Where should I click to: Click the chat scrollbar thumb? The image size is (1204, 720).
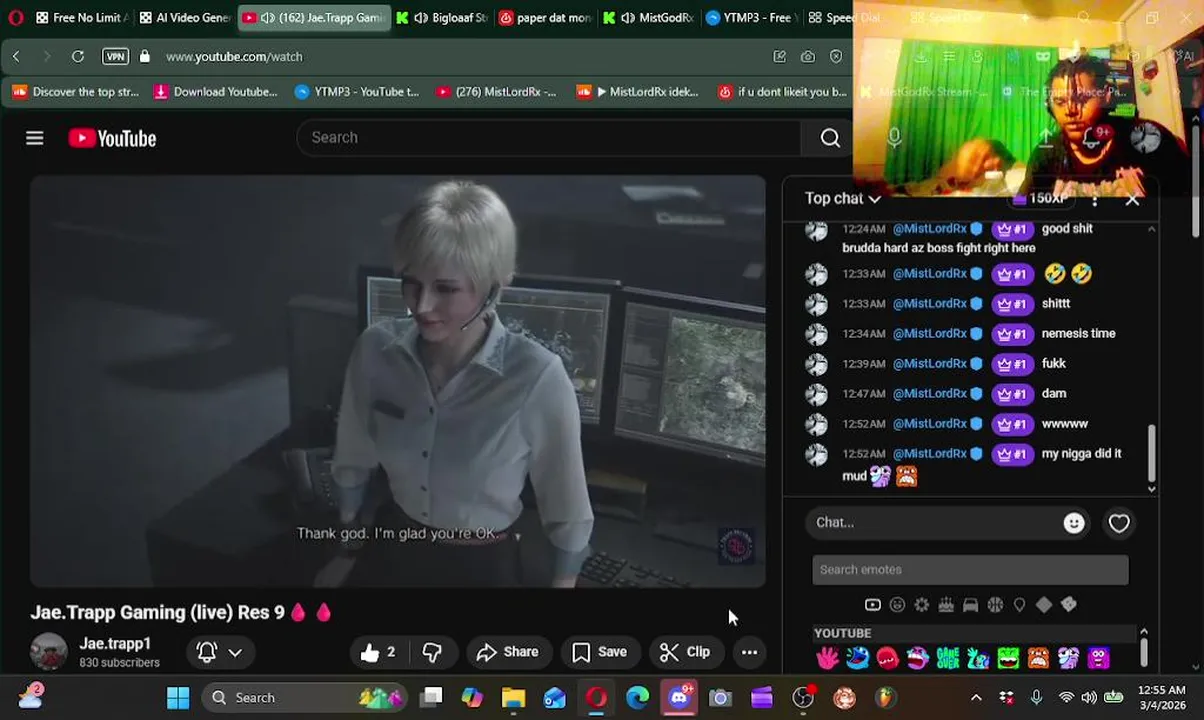coord(1151,452)
